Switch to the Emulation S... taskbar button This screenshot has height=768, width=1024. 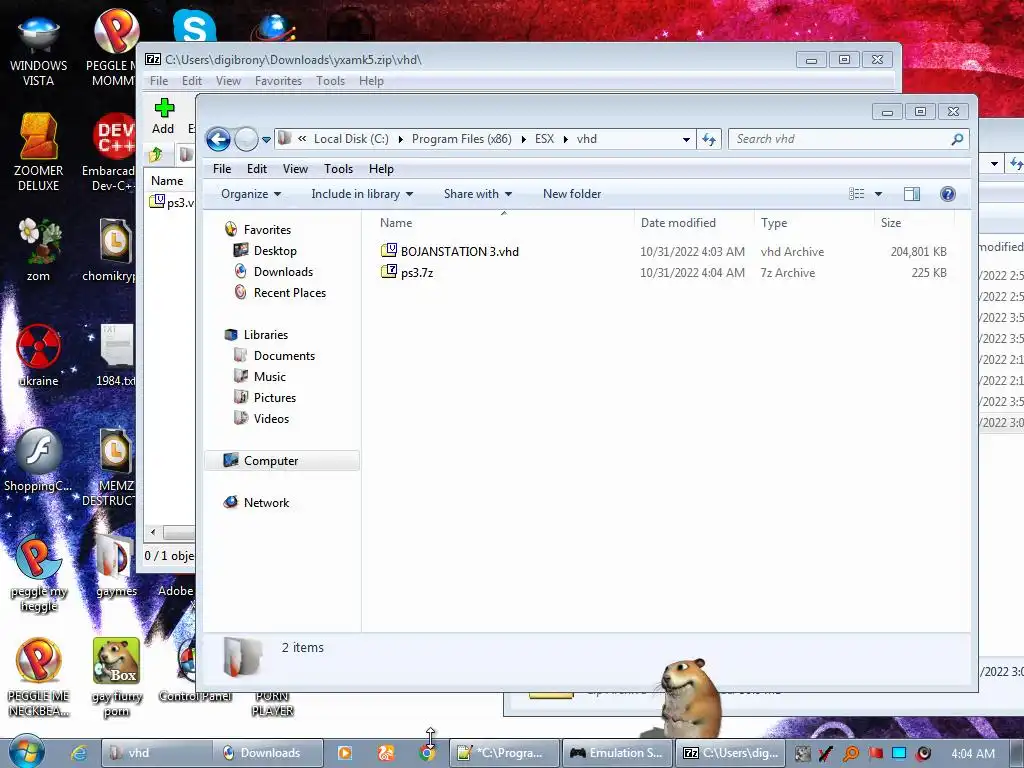(x=617, y=753)
